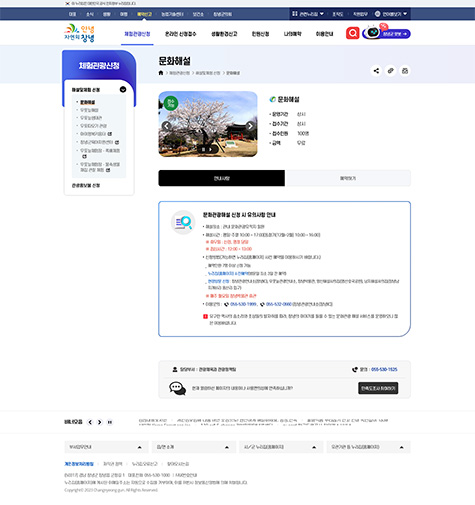Click highlighted yellow top bar menu item

click(x=144, y=14)
